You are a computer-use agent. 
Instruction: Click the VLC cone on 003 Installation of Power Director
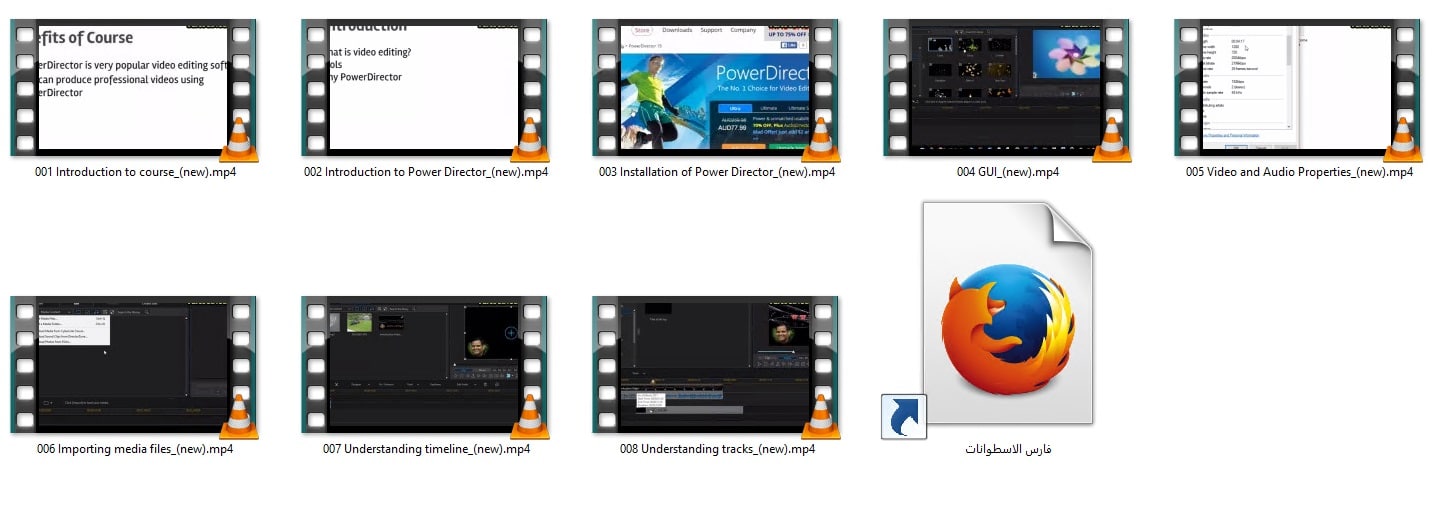820,139
